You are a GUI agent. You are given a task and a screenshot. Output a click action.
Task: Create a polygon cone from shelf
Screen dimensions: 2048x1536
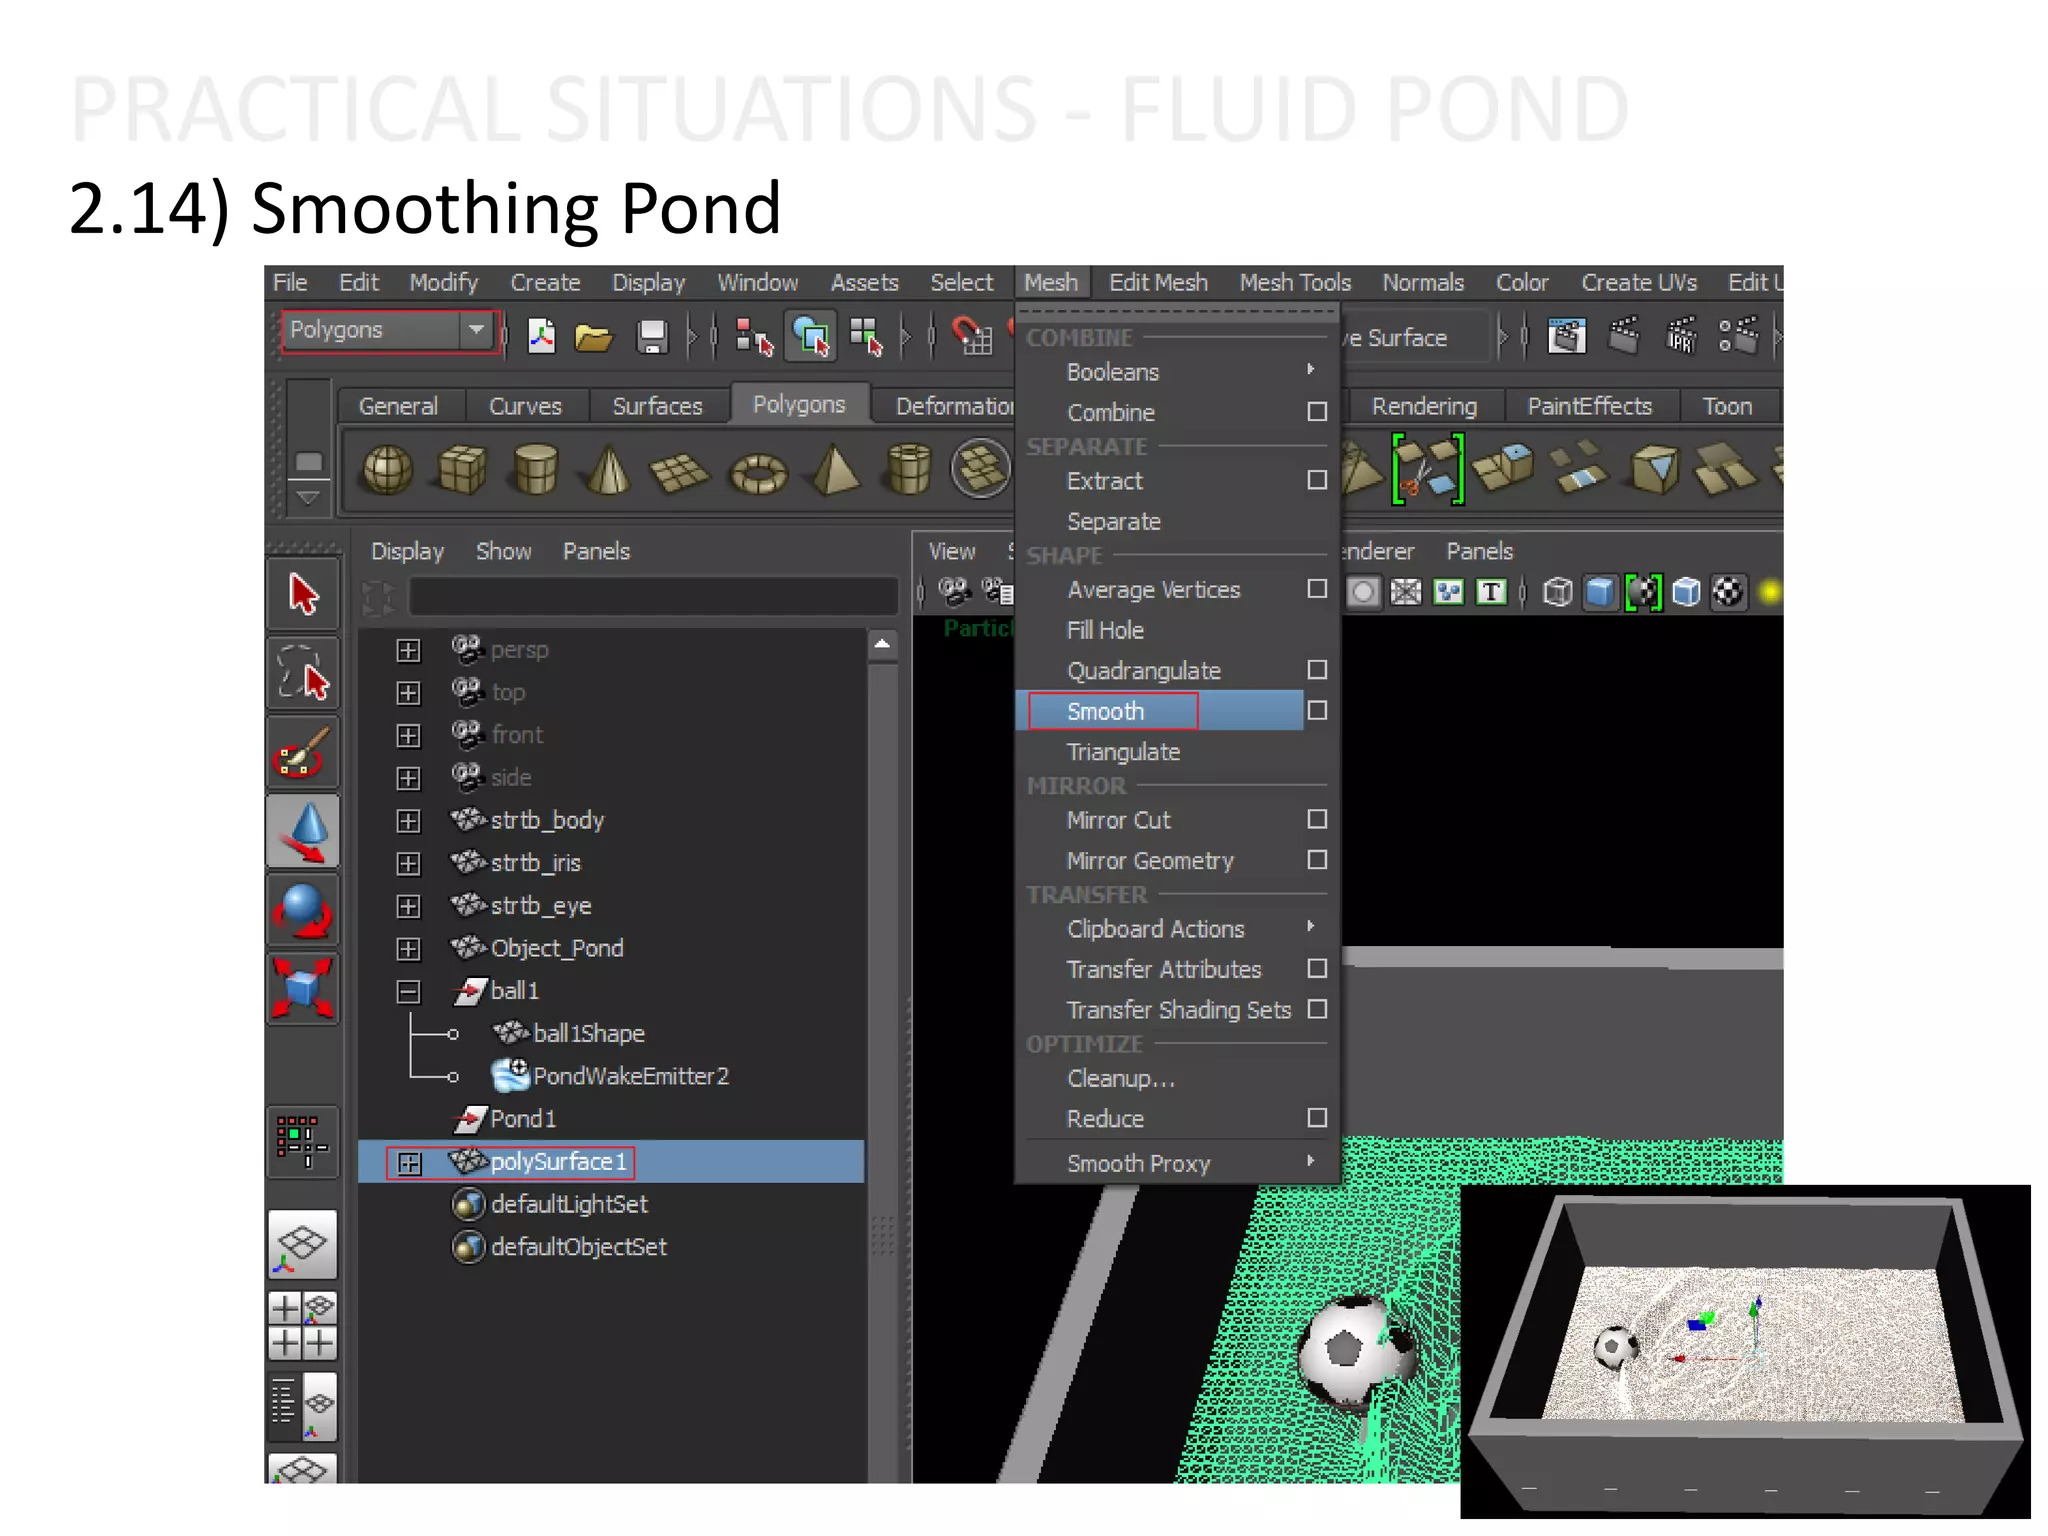(608, 470)
